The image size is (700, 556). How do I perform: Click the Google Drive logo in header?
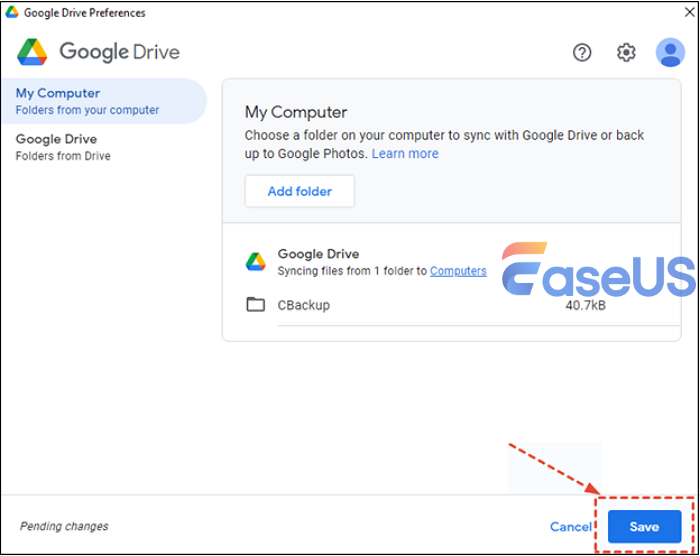tap(33, 52)
